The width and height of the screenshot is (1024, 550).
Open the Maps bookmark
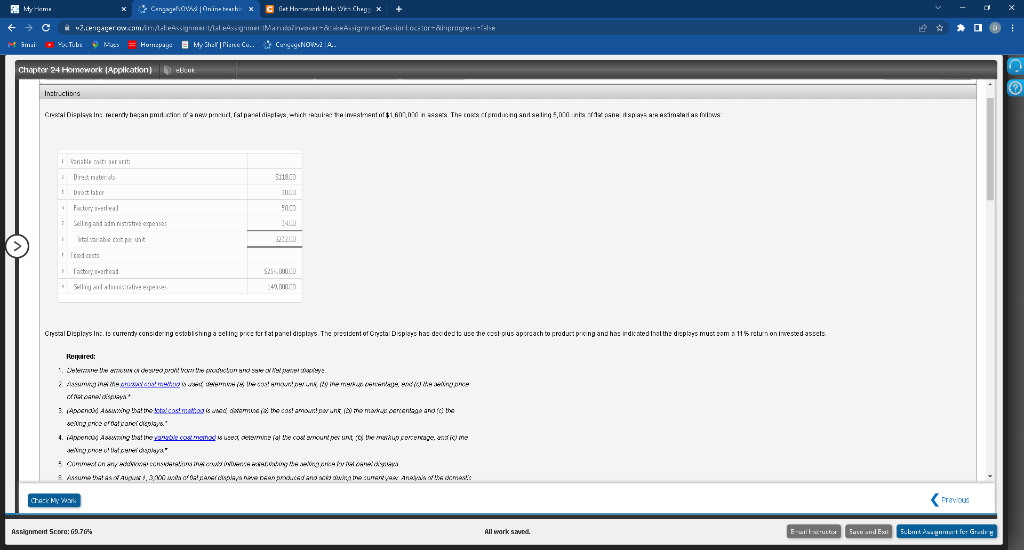coord(106,45)
